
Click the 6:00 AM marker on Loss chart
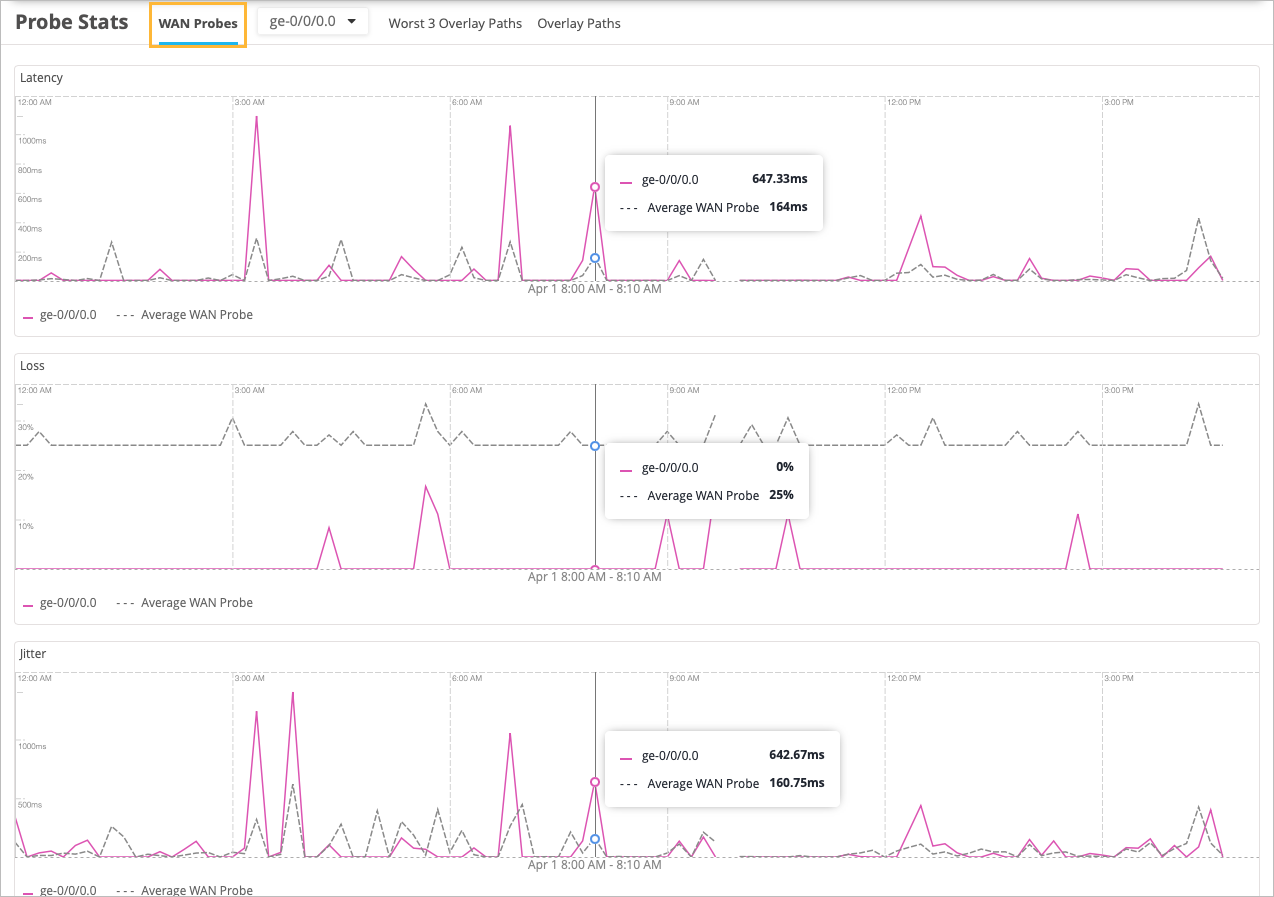[466, 390]
